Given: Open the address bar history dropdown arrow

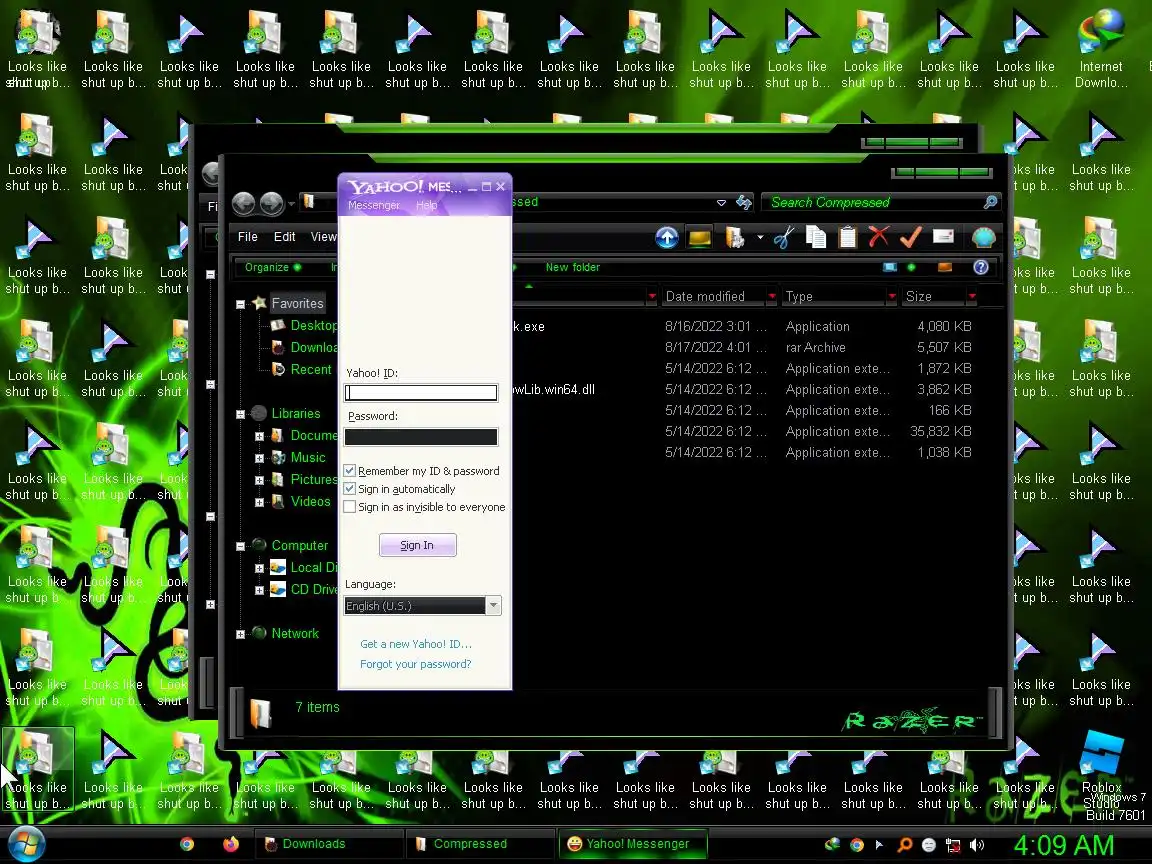Looking at the screenshot, I should [721, 202].
